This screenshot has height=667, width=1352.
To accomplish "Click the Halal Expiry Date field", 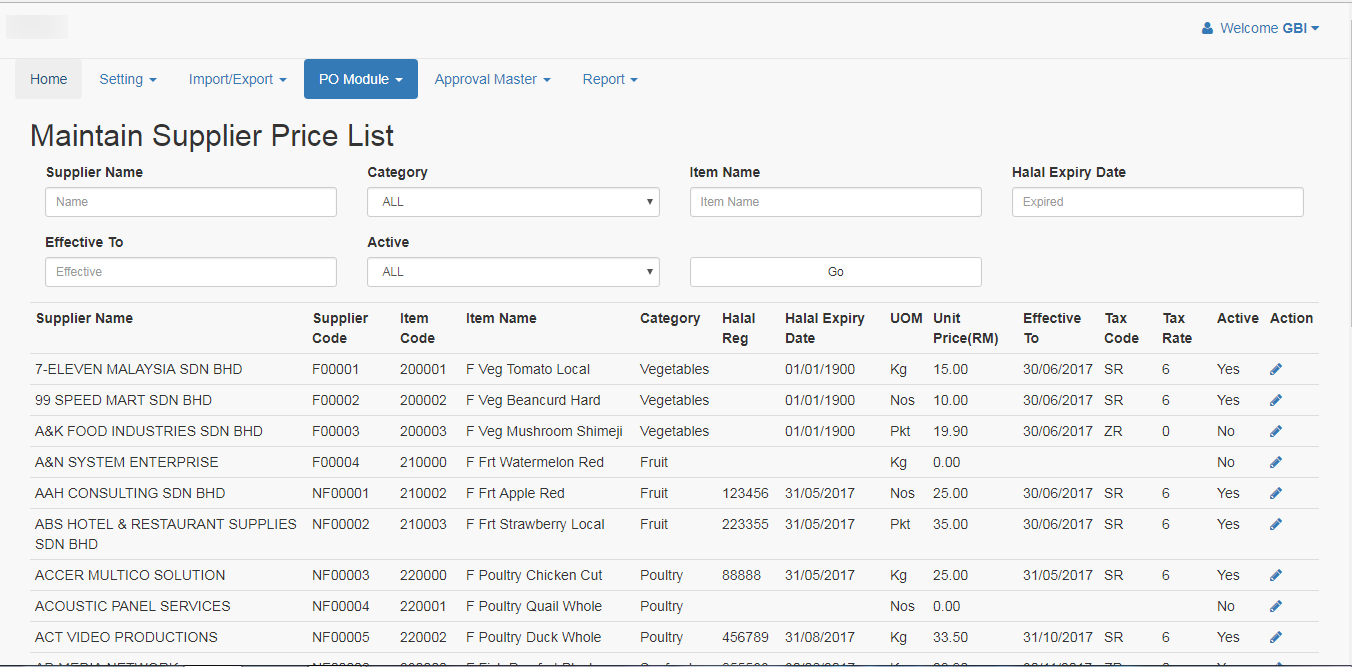I will [1158, 202].
